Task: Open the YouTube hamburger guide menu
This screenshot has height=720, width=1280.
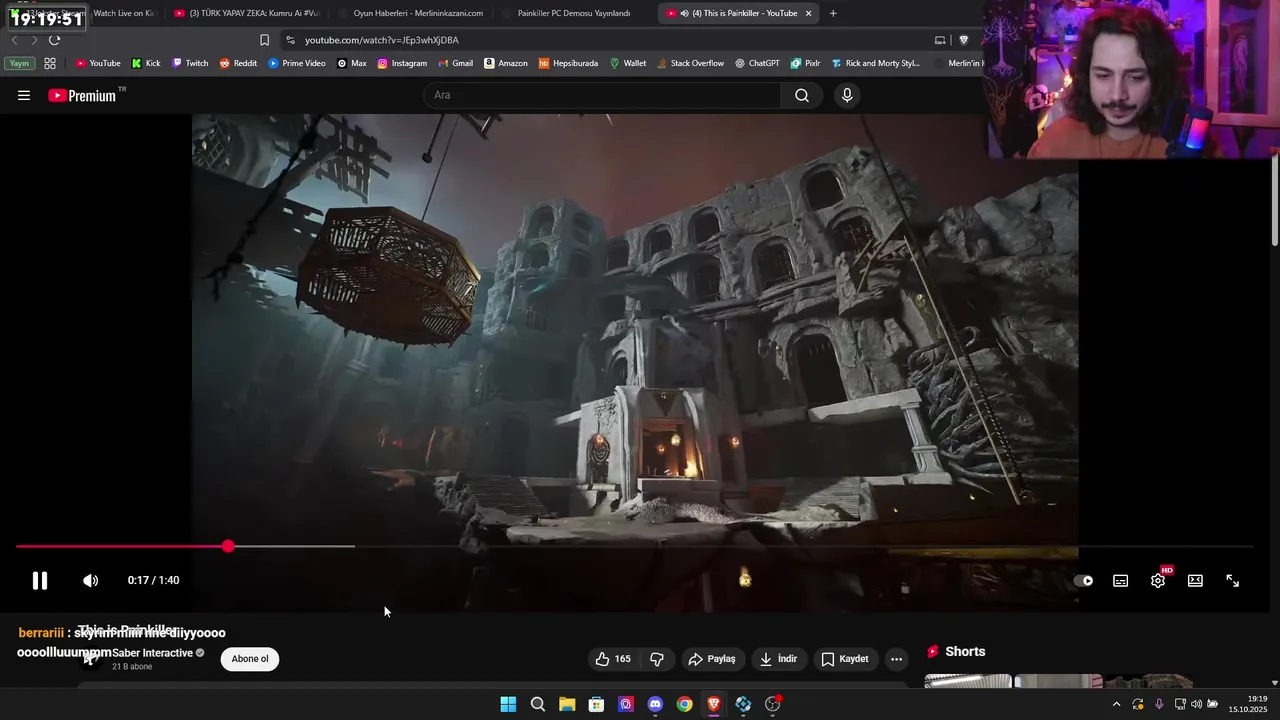Action: coord(24,95)
